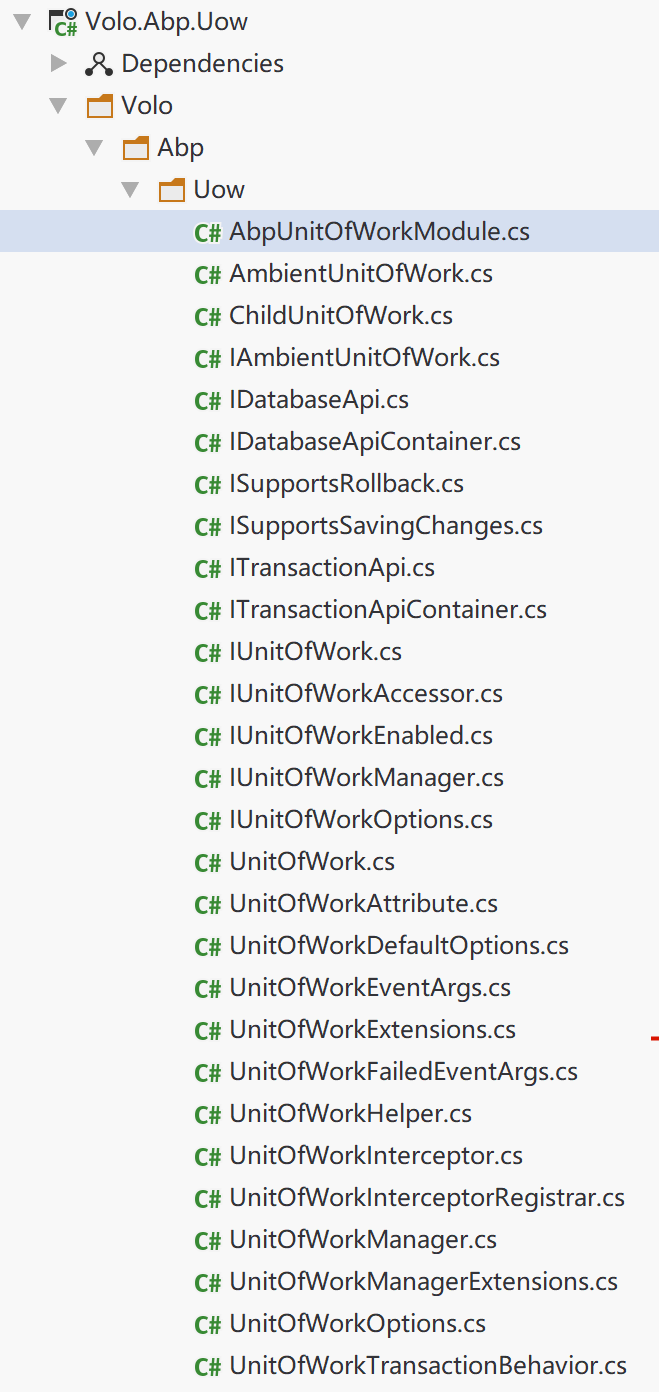Select the file UnitOfWorkExtensions.cs
Viewport: 659px width, 1392px height.
373,1030
